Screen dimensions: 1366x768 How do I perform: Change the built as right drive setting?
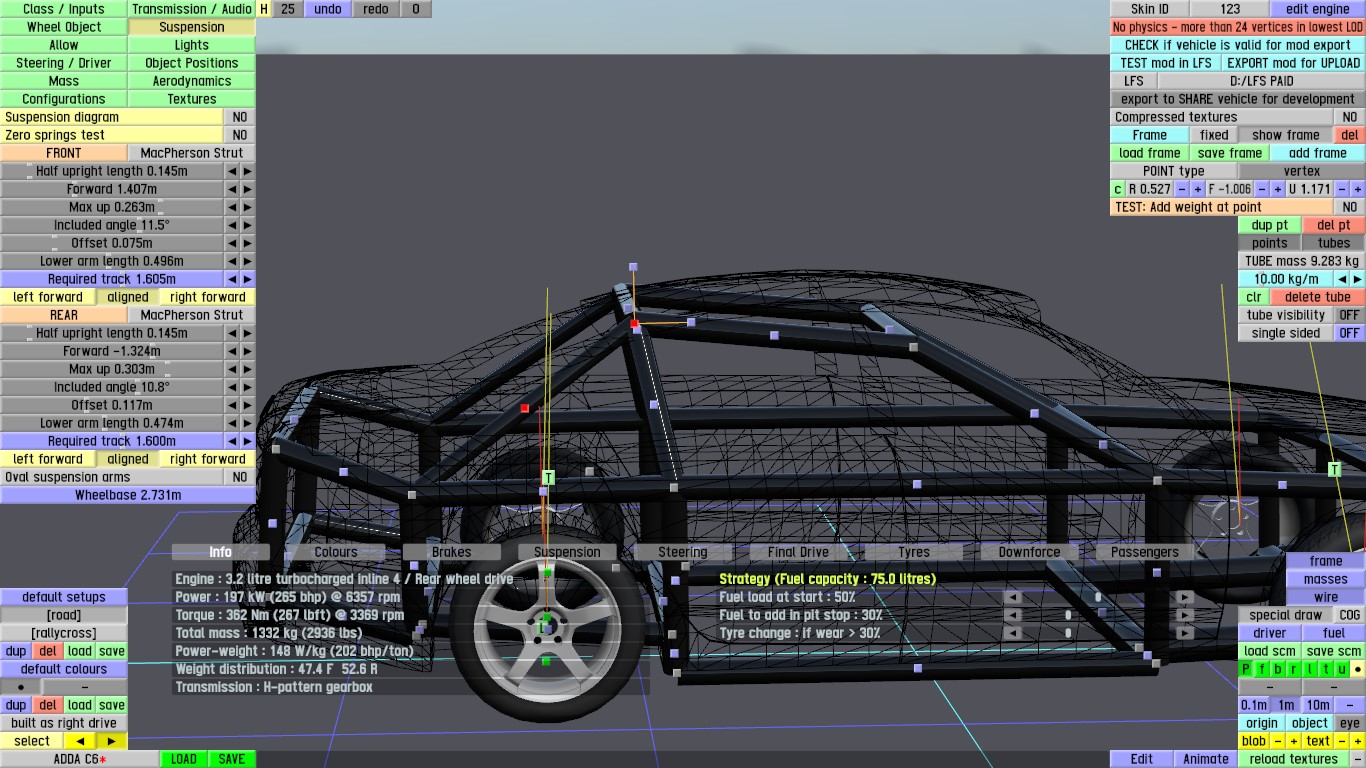64,723
